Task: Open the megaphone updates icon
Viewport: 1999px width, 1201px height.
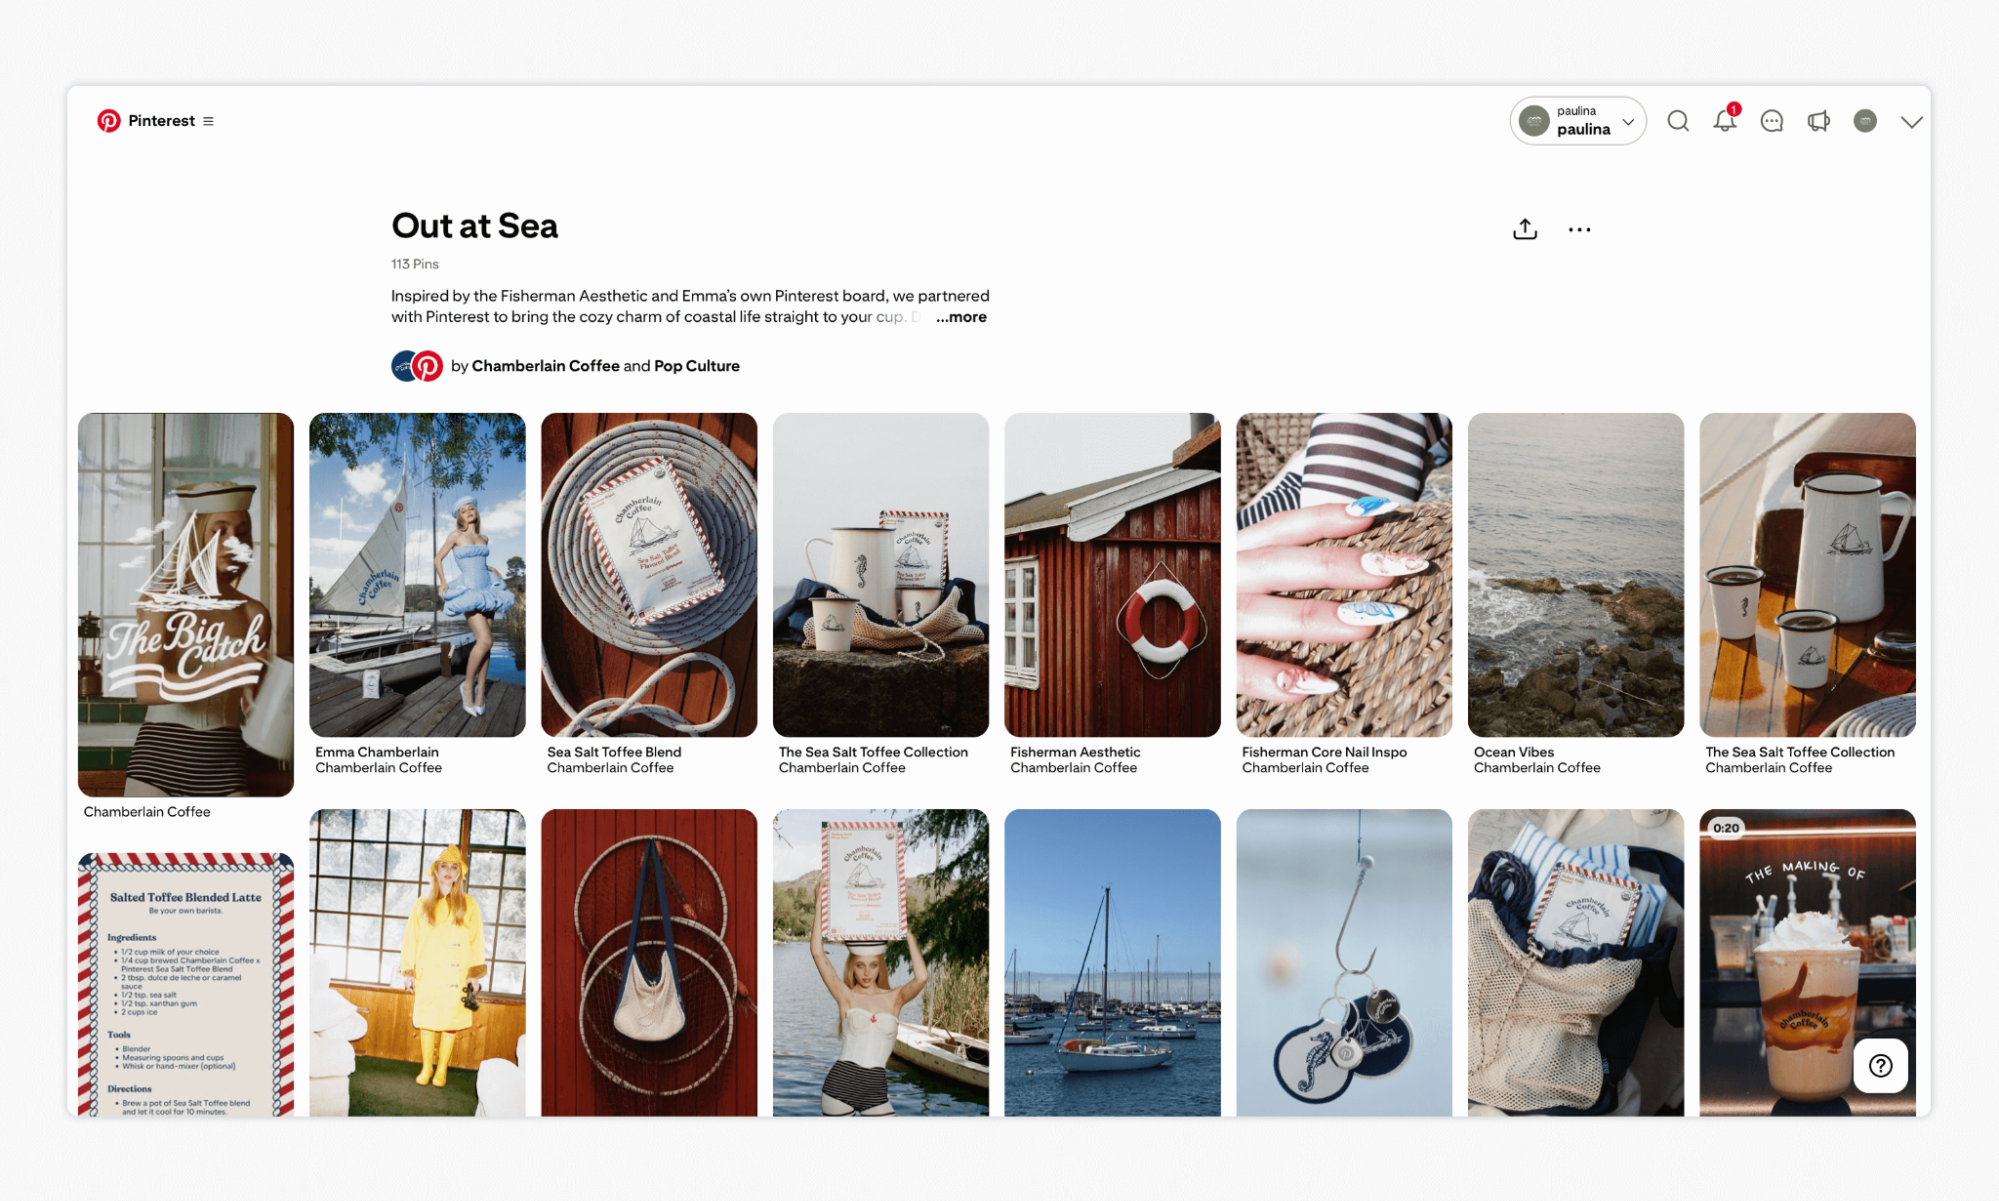Action: coord(1819,121)
